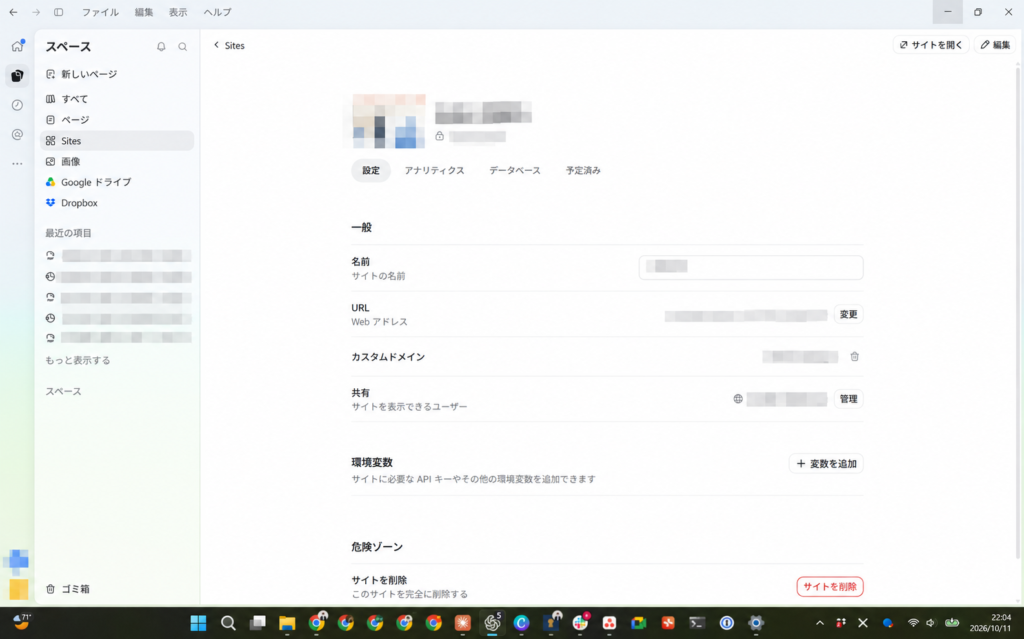
Task: Open Wi-Fi network tray icon
Action: click(913, 623)
